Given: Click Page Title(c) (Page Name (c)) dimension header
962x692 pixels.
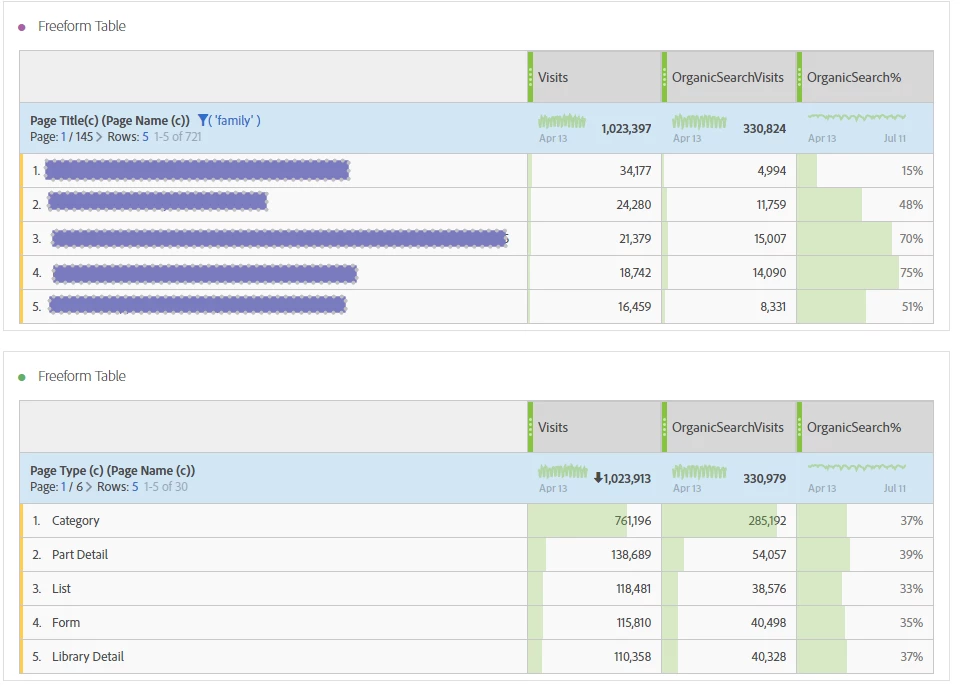Looking at the screenshot, I should (110, 120).
